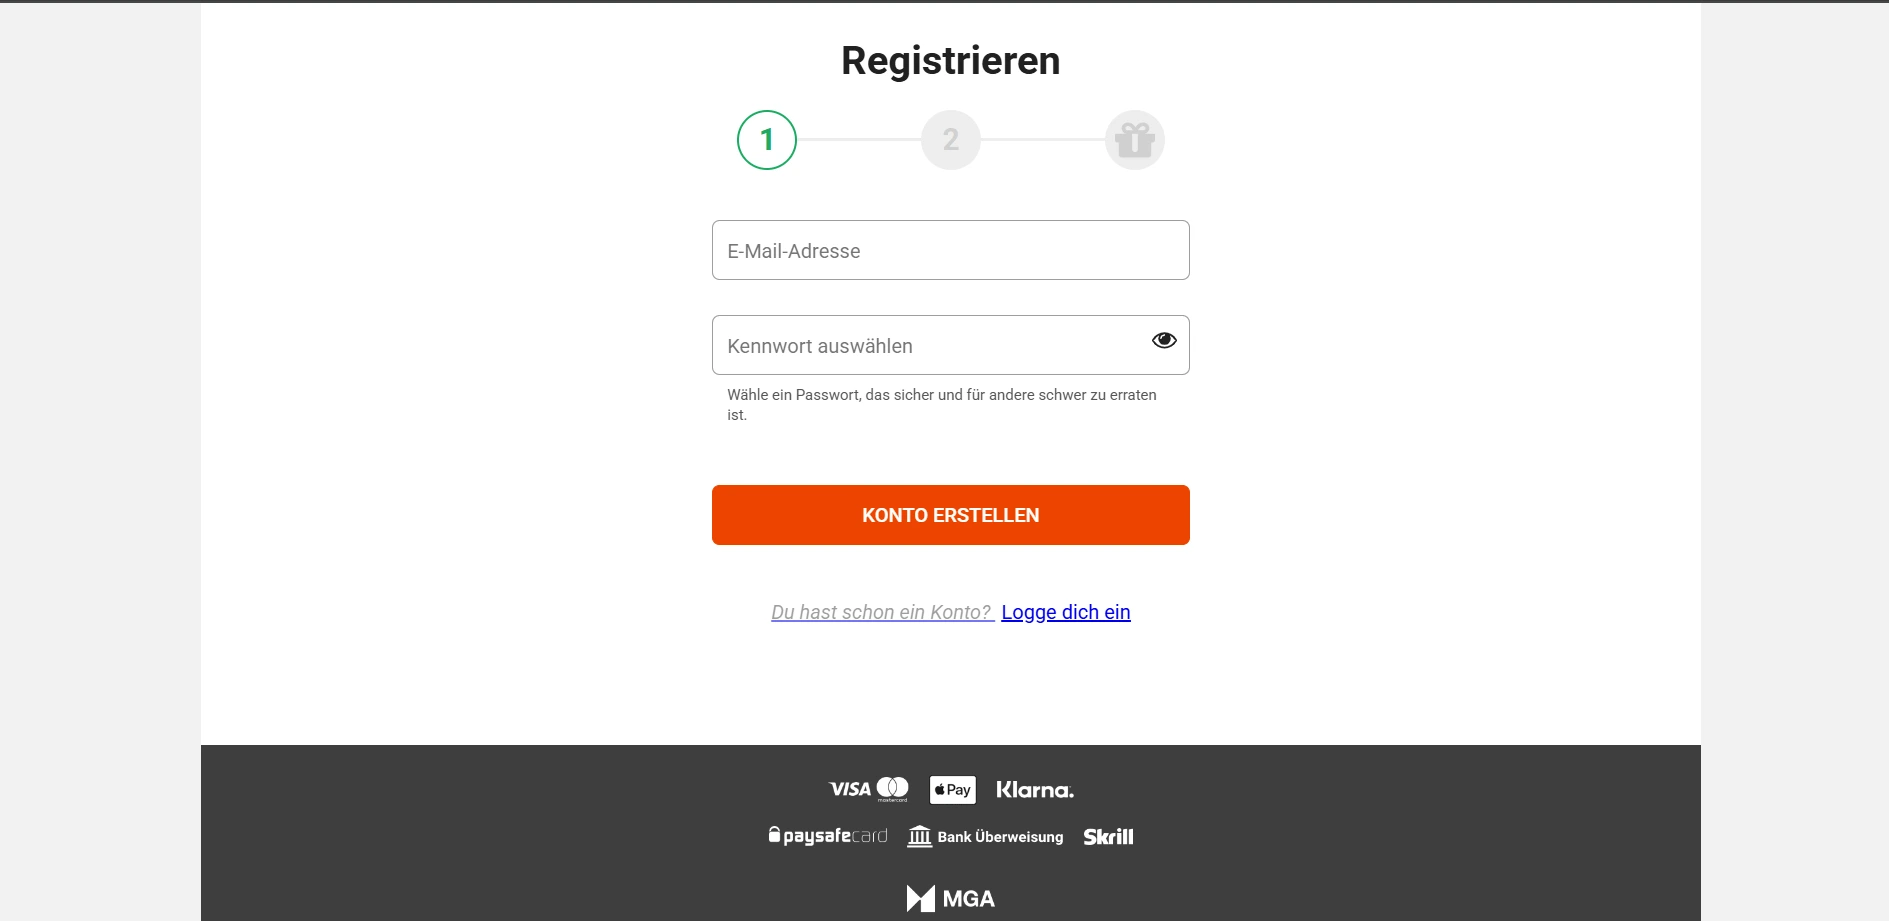Click the Bank Überweisung building icon
1889x921 pixels.
tap(919, 836)
